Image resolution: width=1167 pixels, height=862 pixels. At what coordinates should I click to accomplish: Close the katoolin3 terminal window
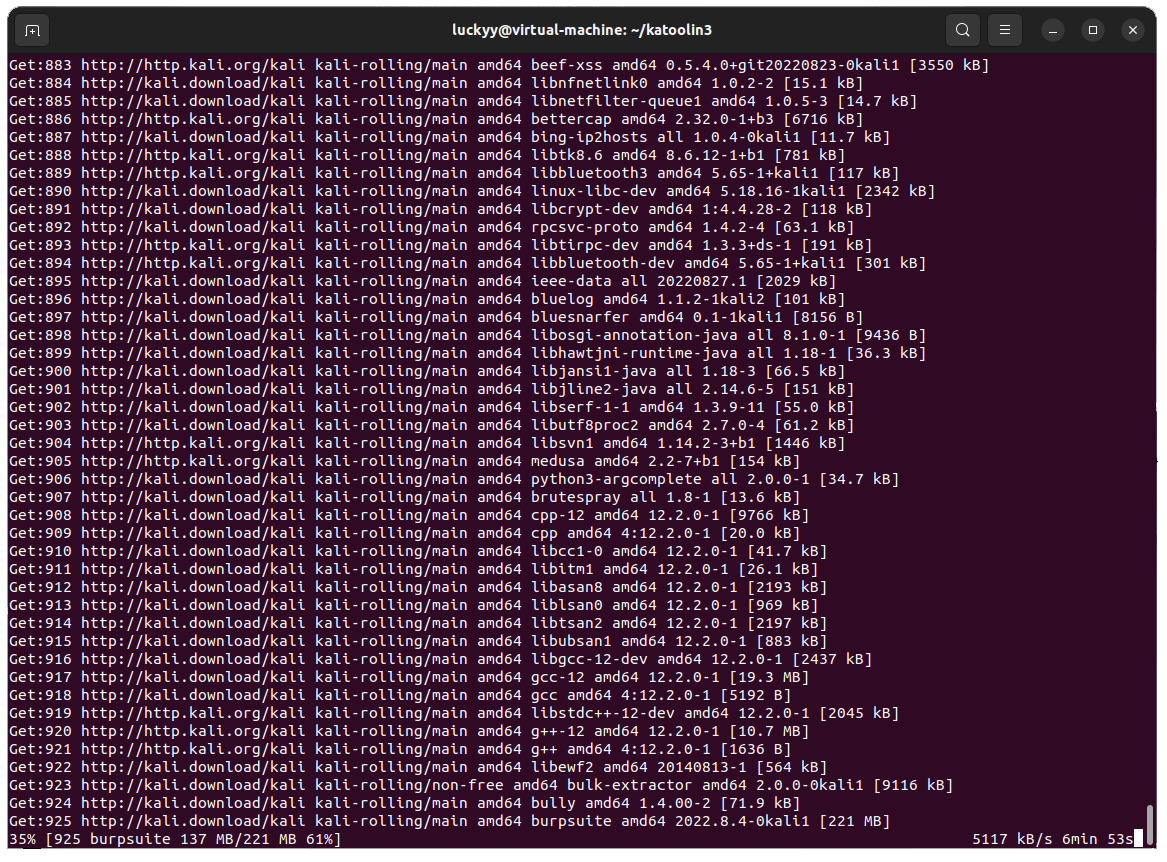pyautogui.click(x=1132, y=30)
